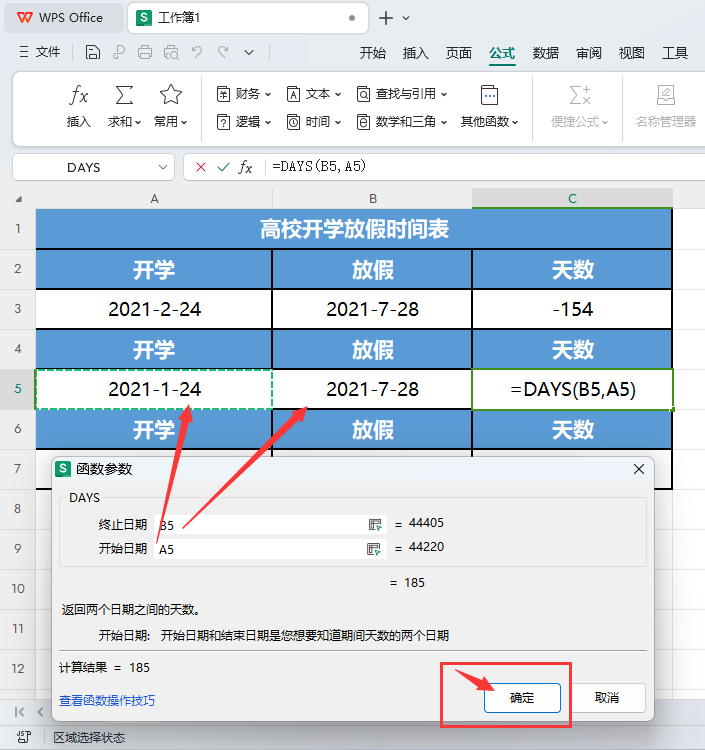Switch to the 工具 ribbon tab
The width and height of the screenshot is (705, 750).
[674, 53]
